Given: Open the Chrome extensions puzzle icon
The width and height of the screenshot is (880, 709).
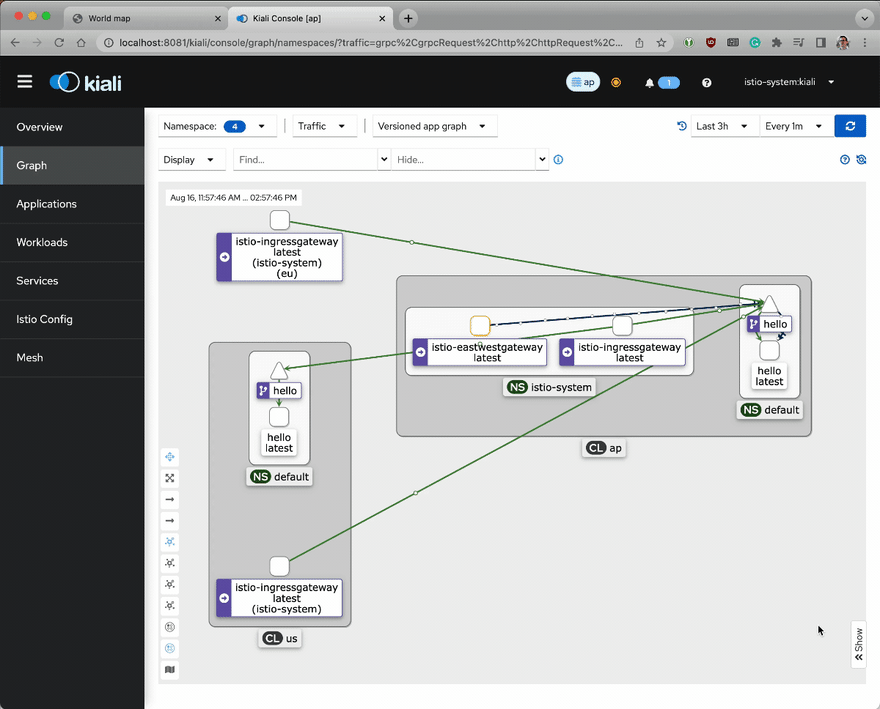Looking at the screenshot, I should pyautogui.click(x=777, y=43).
